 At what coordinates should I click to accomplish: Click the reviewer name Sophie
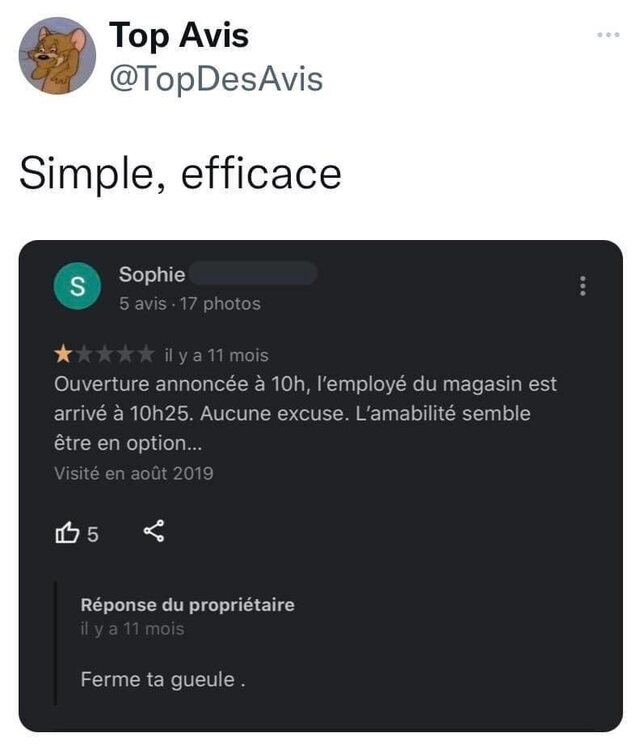coord(152,274)
